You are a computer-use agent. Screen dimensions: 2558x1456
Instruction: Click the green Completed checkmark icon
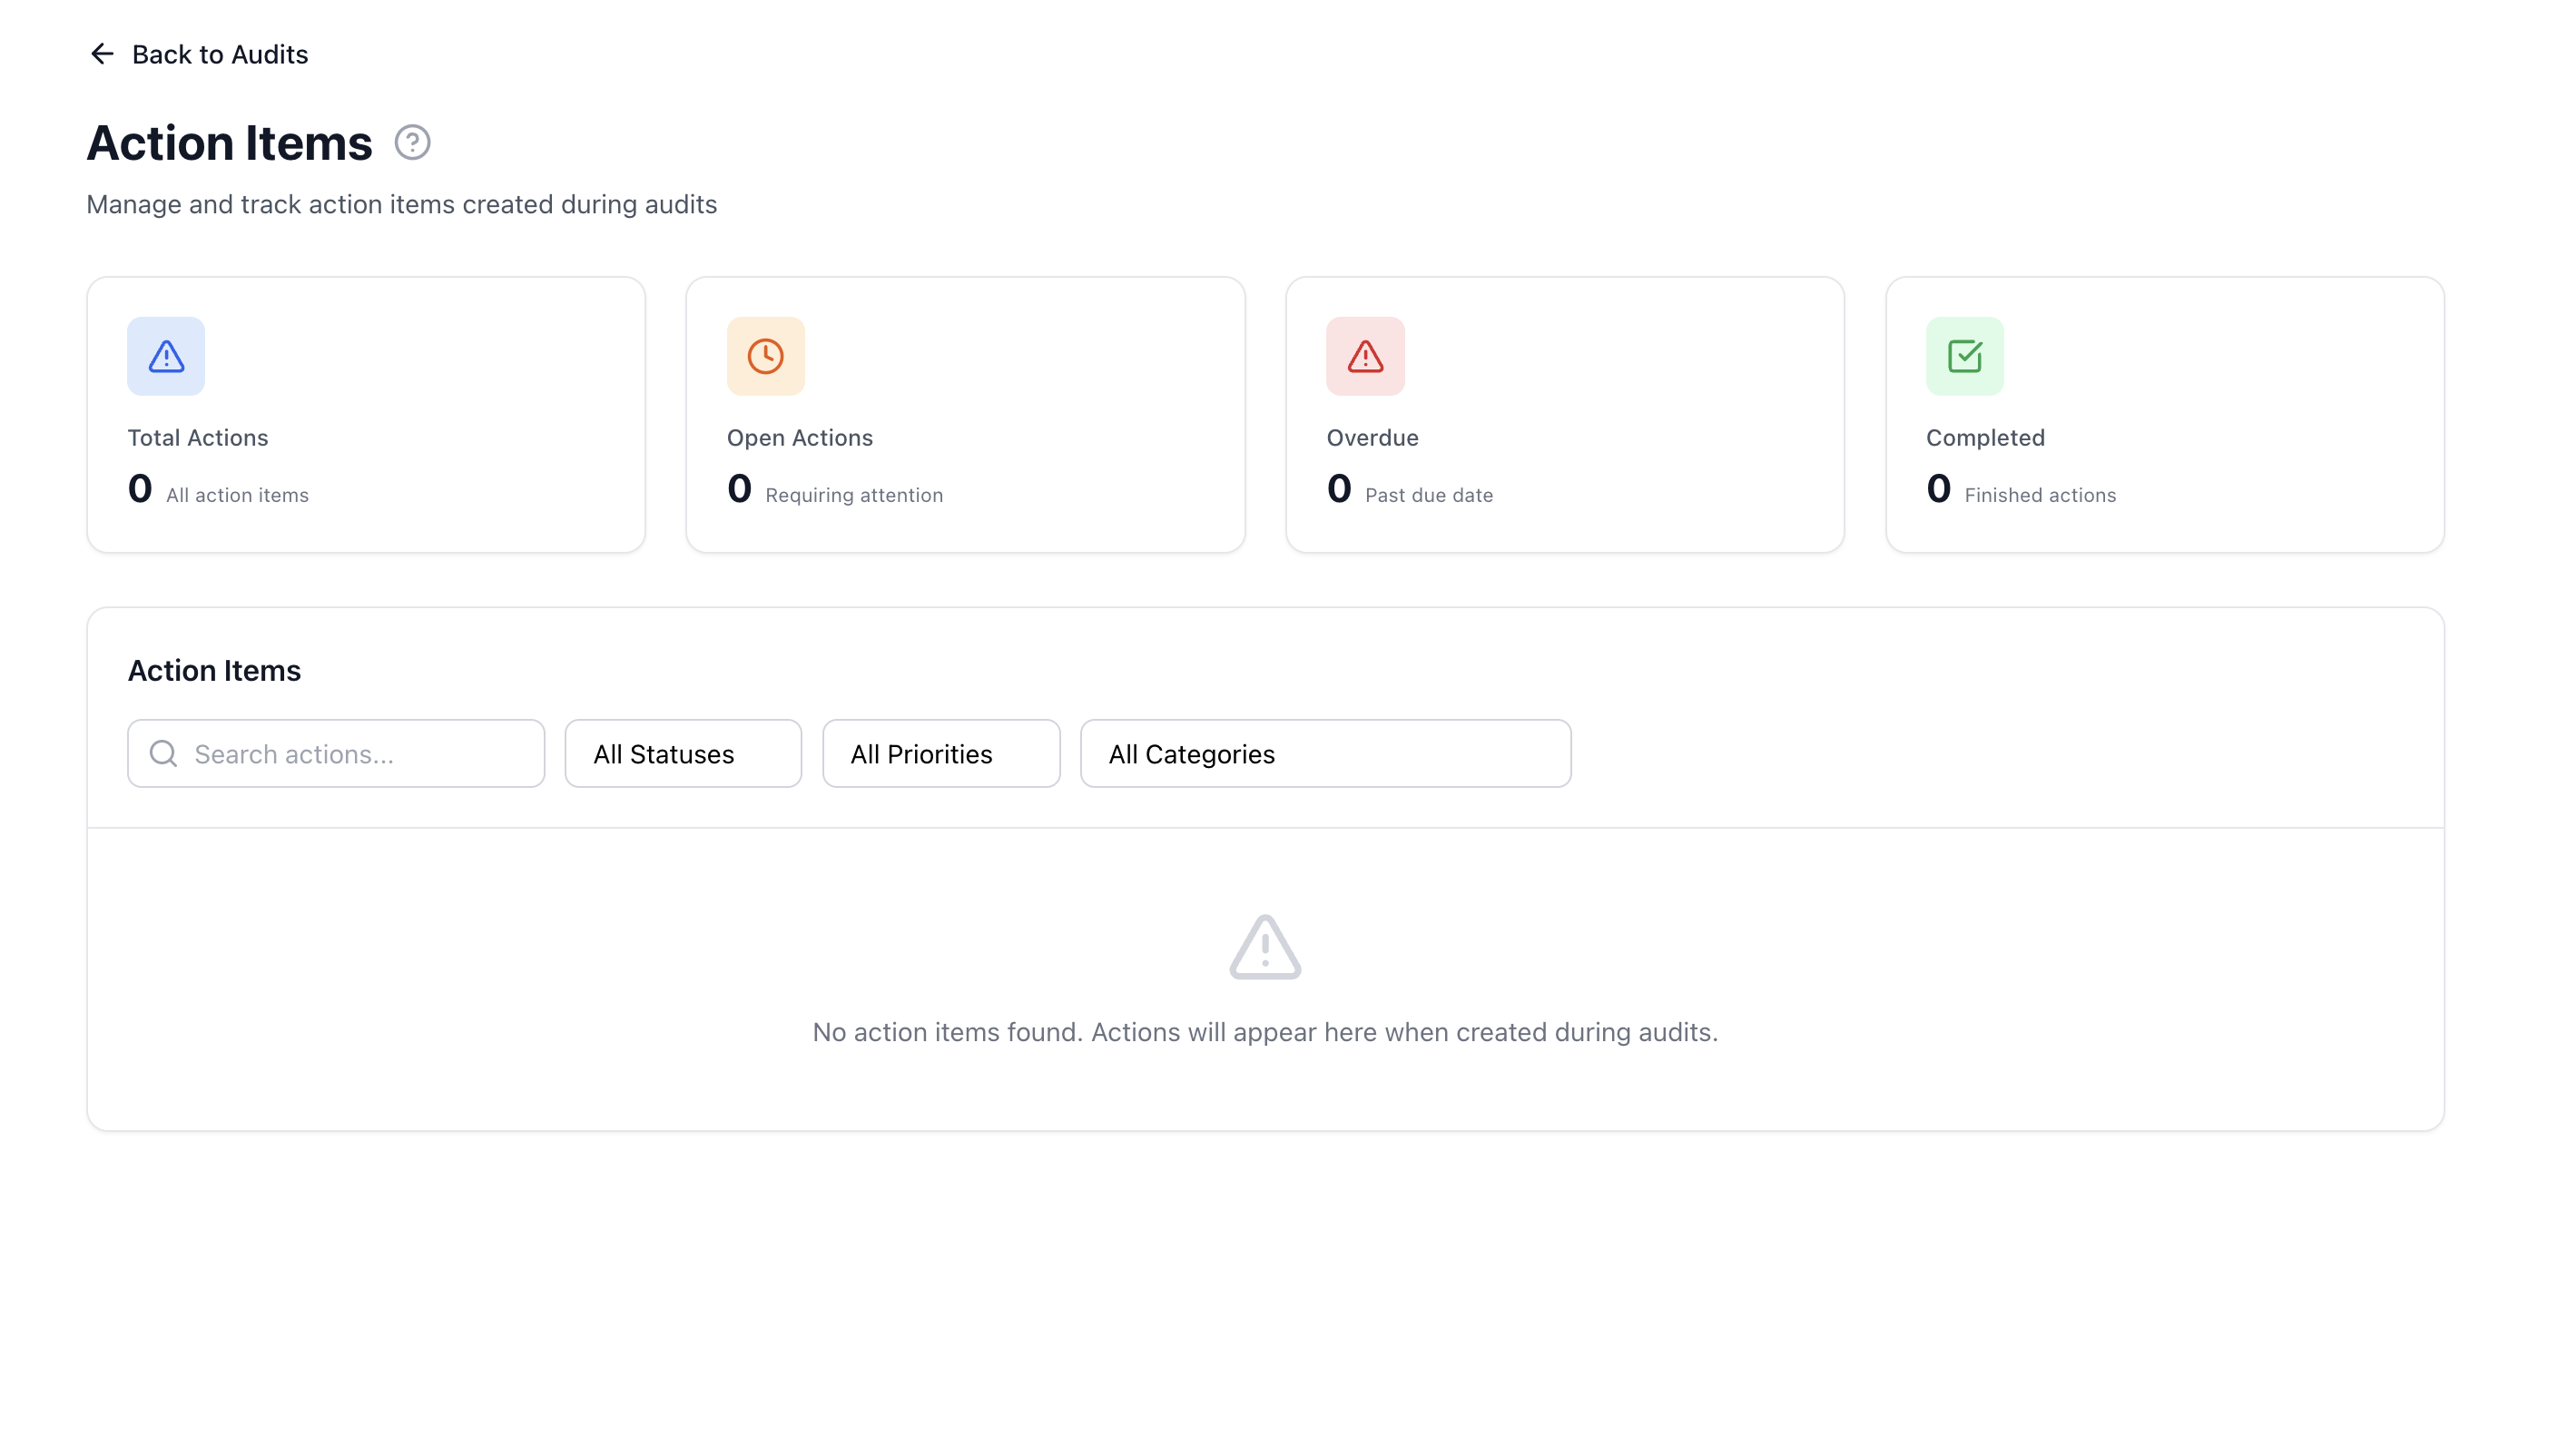coord(1963,355)
